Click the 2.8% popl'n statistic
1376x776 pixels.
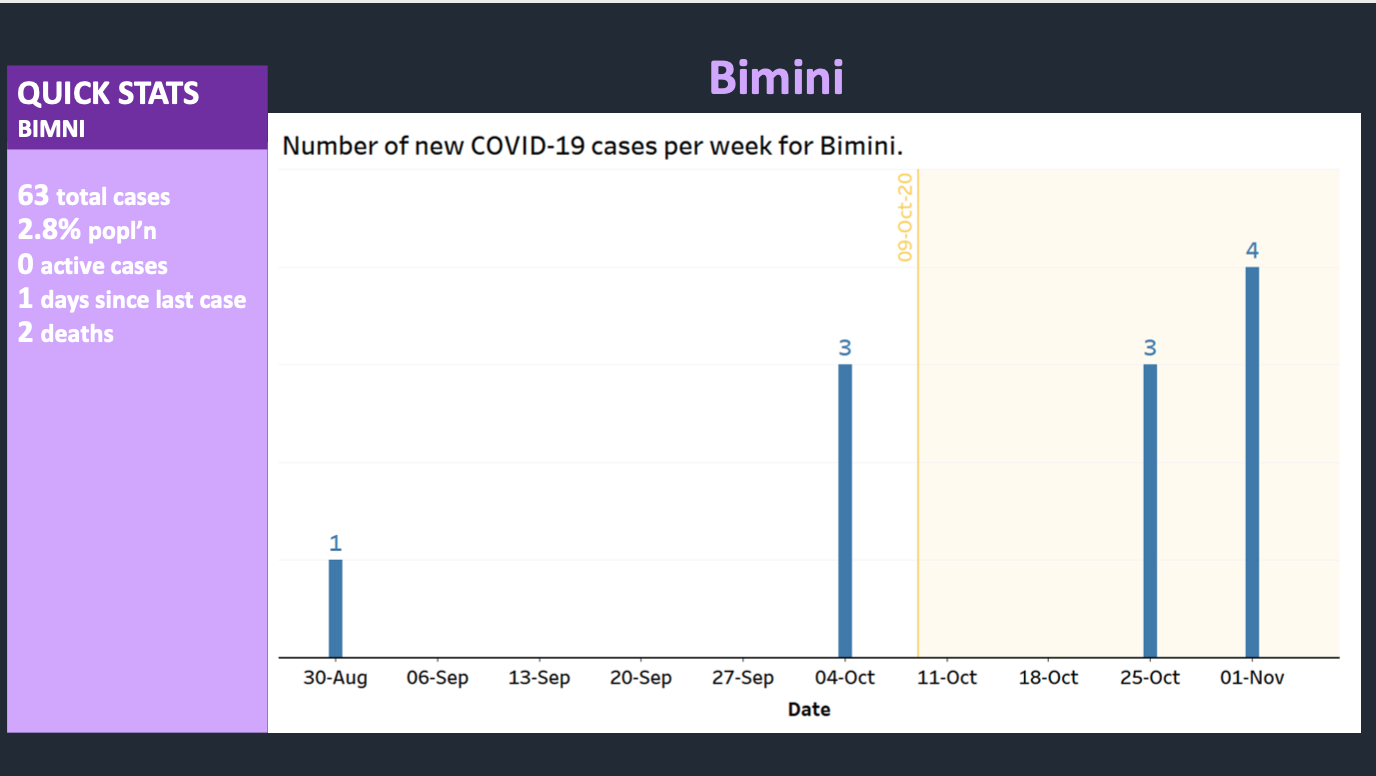click(x=87, y=230)
